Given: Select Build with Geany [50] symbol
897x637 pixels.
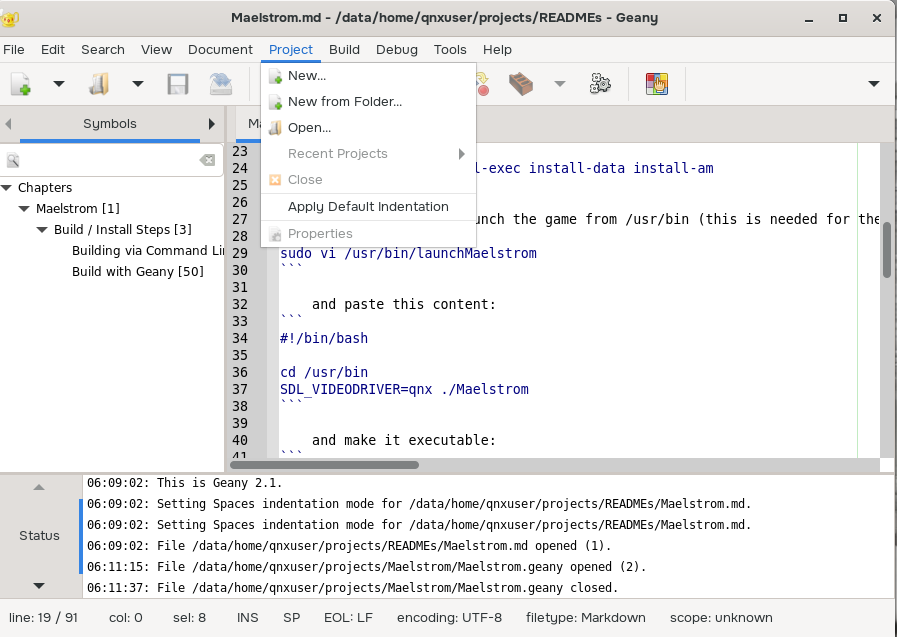Looking at the screenshot, I should point(137,271).
